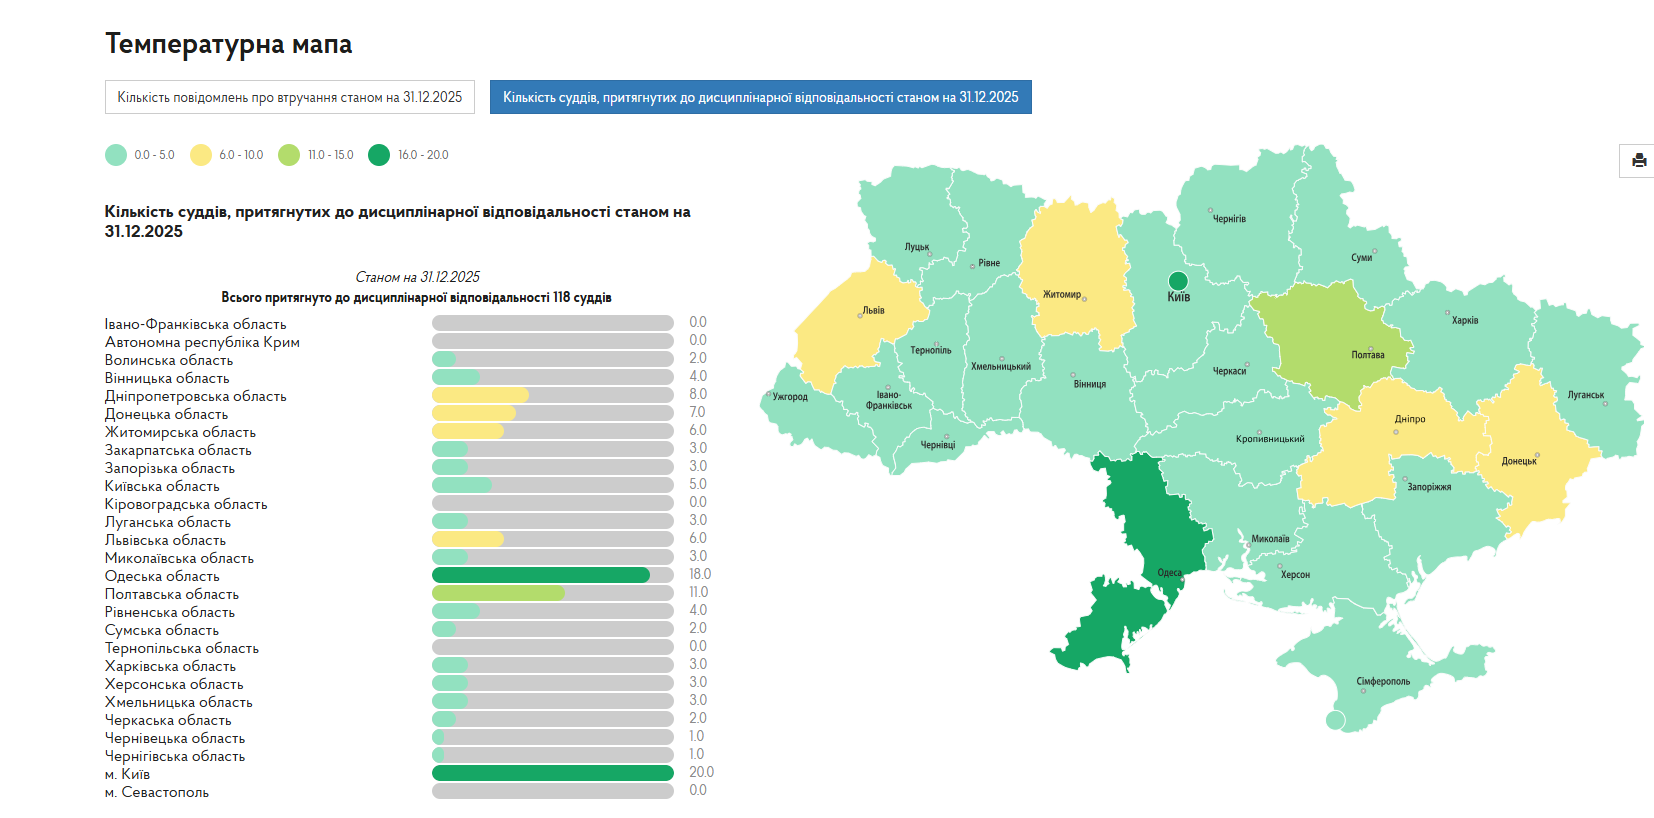Click the м. Київ bar in chart
This screenshot has height=818, width=1654.
(552, 773)
